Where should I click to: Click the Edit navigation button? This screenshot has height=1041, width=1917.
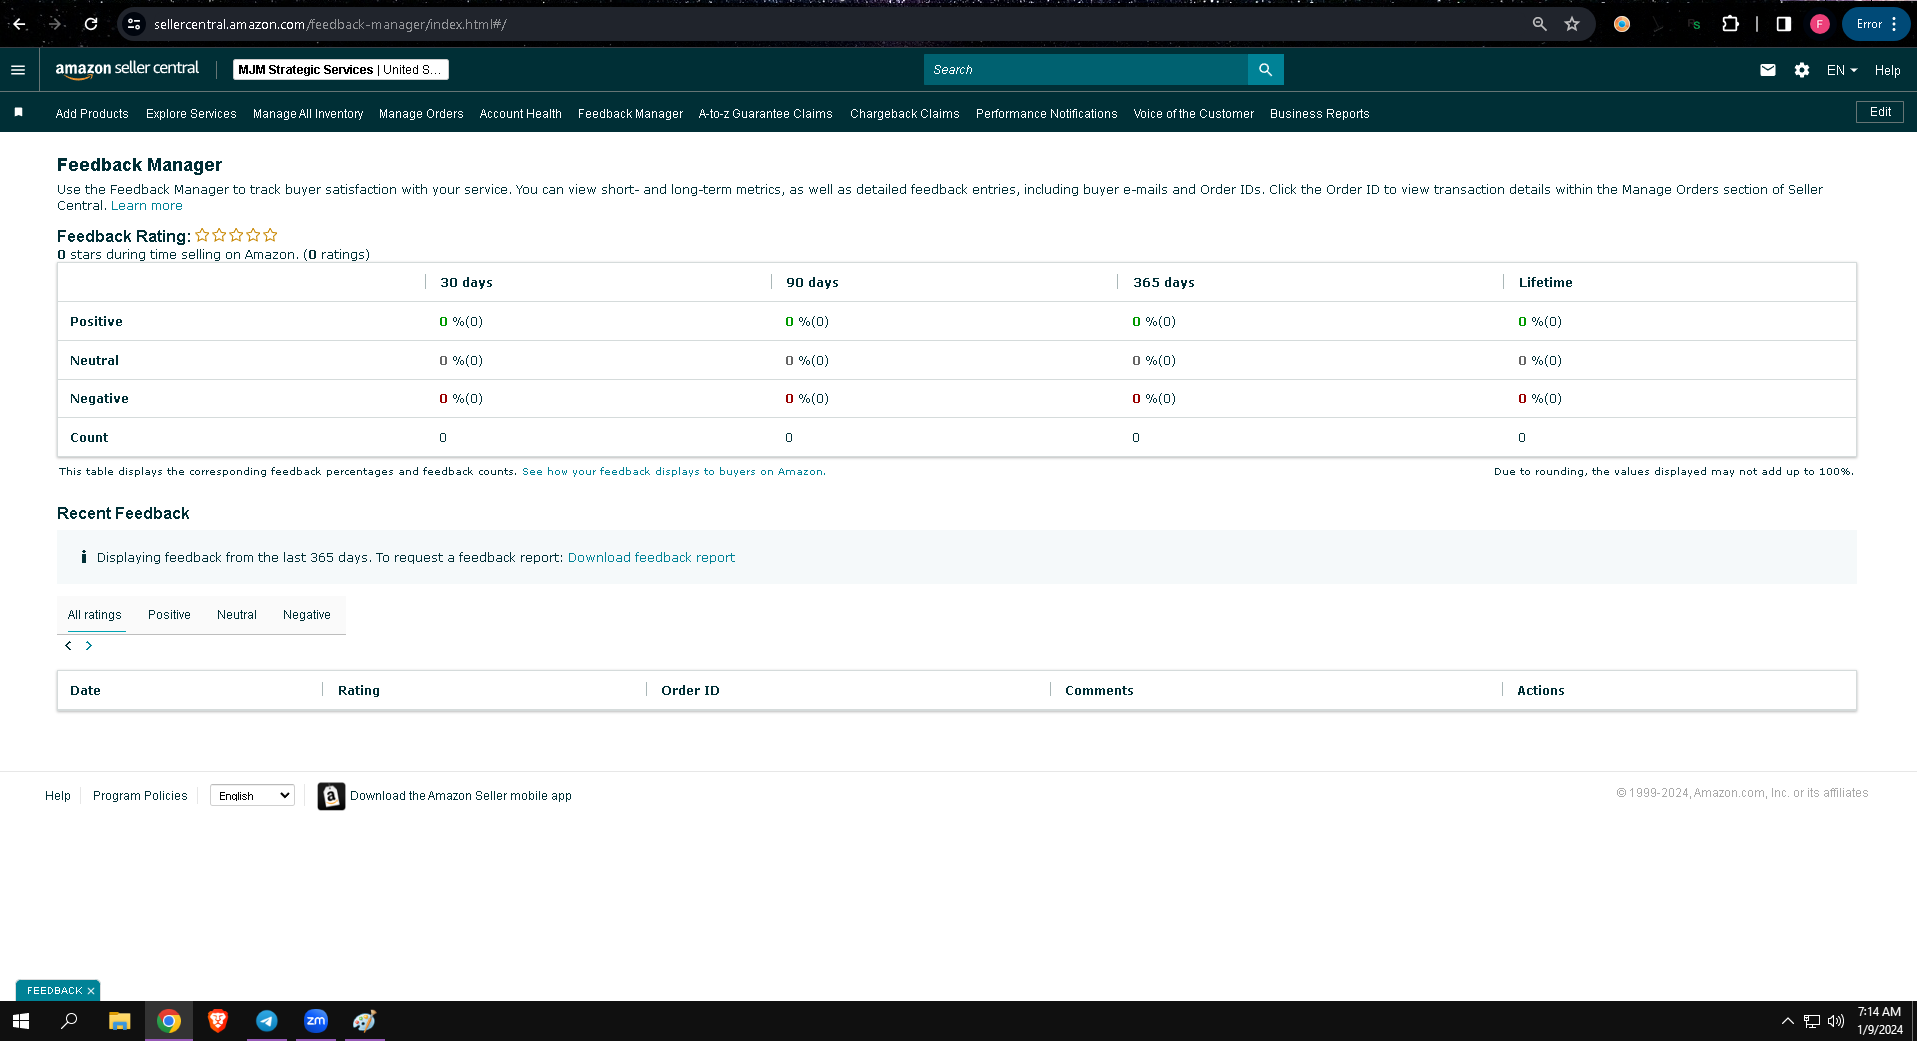pyautogui.click(x=1880, y=112)
